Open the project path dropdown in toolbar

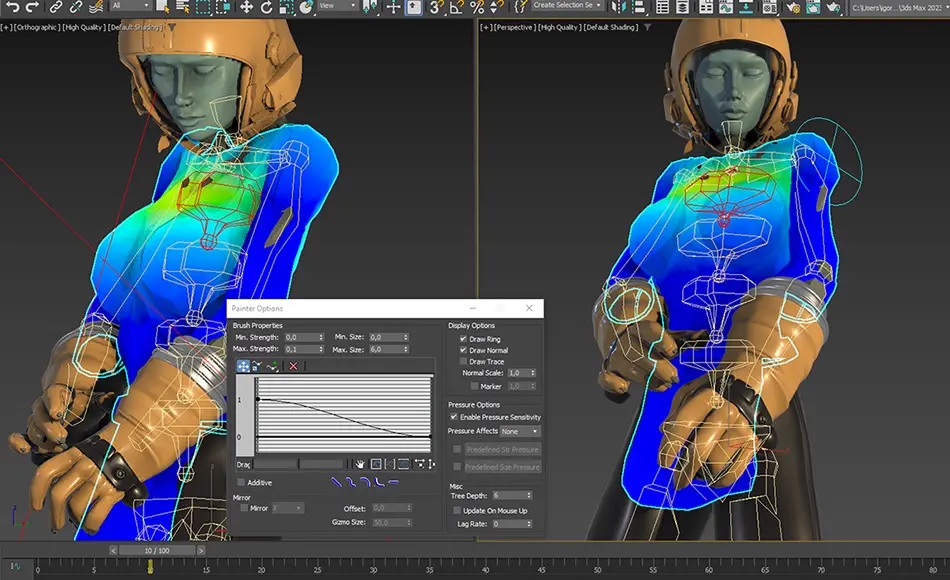(899, 7)
